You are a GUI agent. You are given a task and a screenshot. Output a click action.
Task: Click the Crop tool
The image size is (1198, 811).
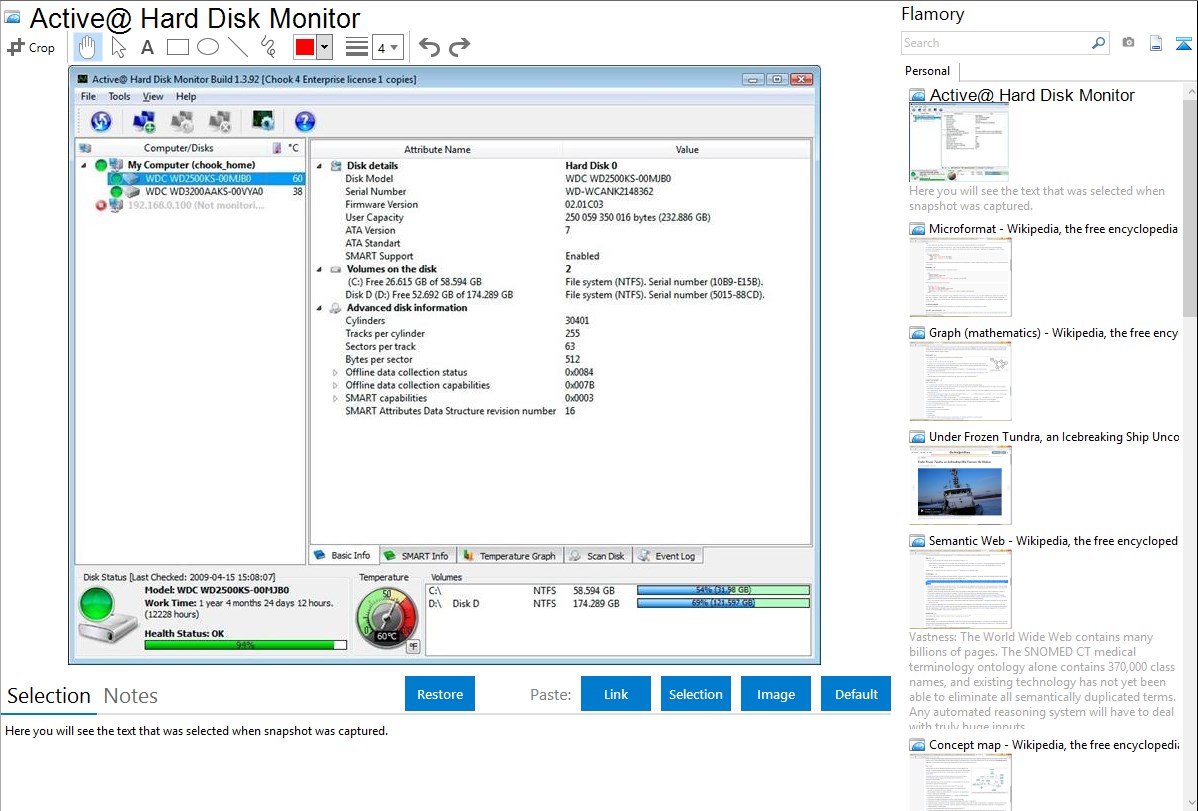[x=31, y=47]
